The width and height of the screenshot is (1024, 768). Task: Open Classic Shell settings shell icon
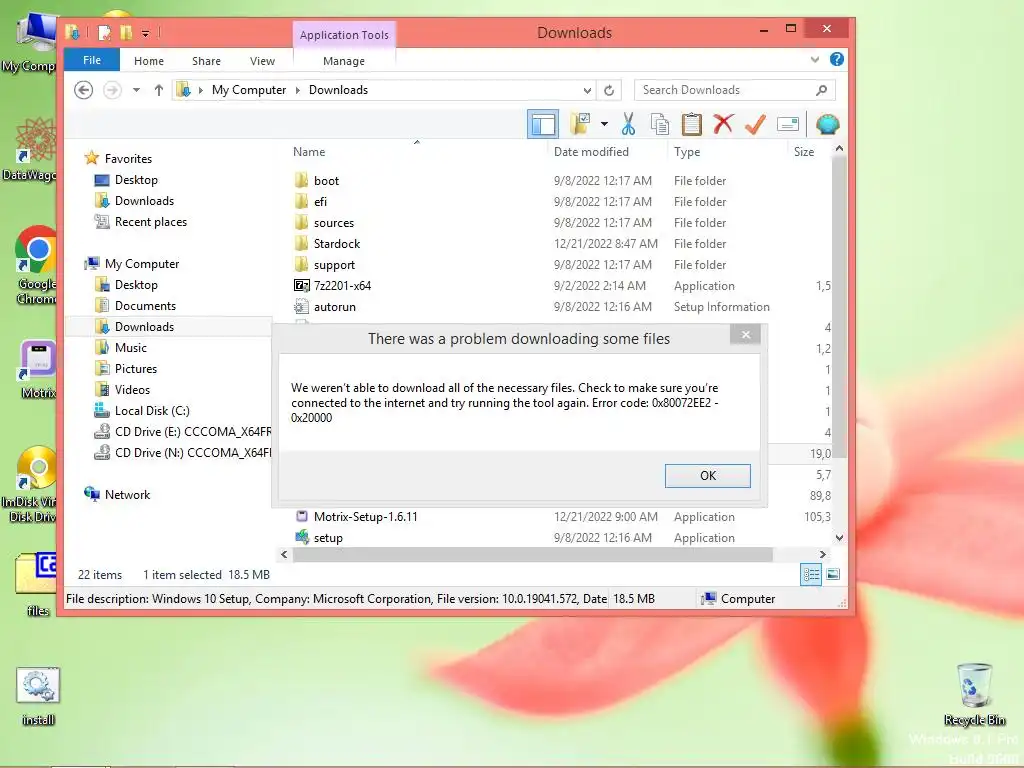pos(827,123)
